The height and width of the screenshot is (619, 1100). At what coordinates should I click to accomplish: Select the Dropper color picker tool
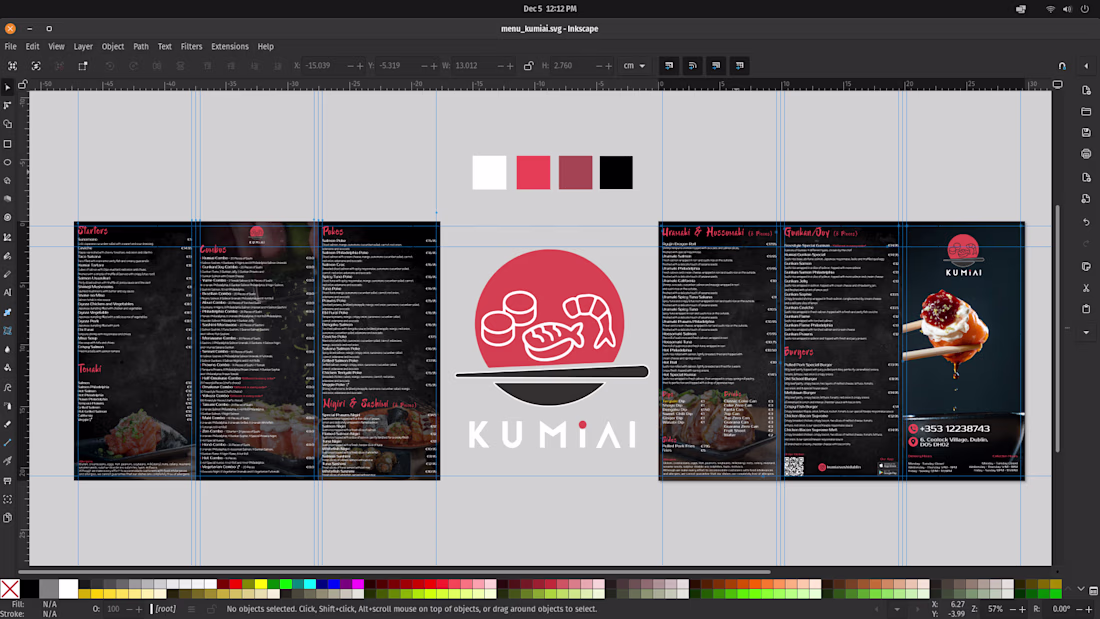[8, 349]
